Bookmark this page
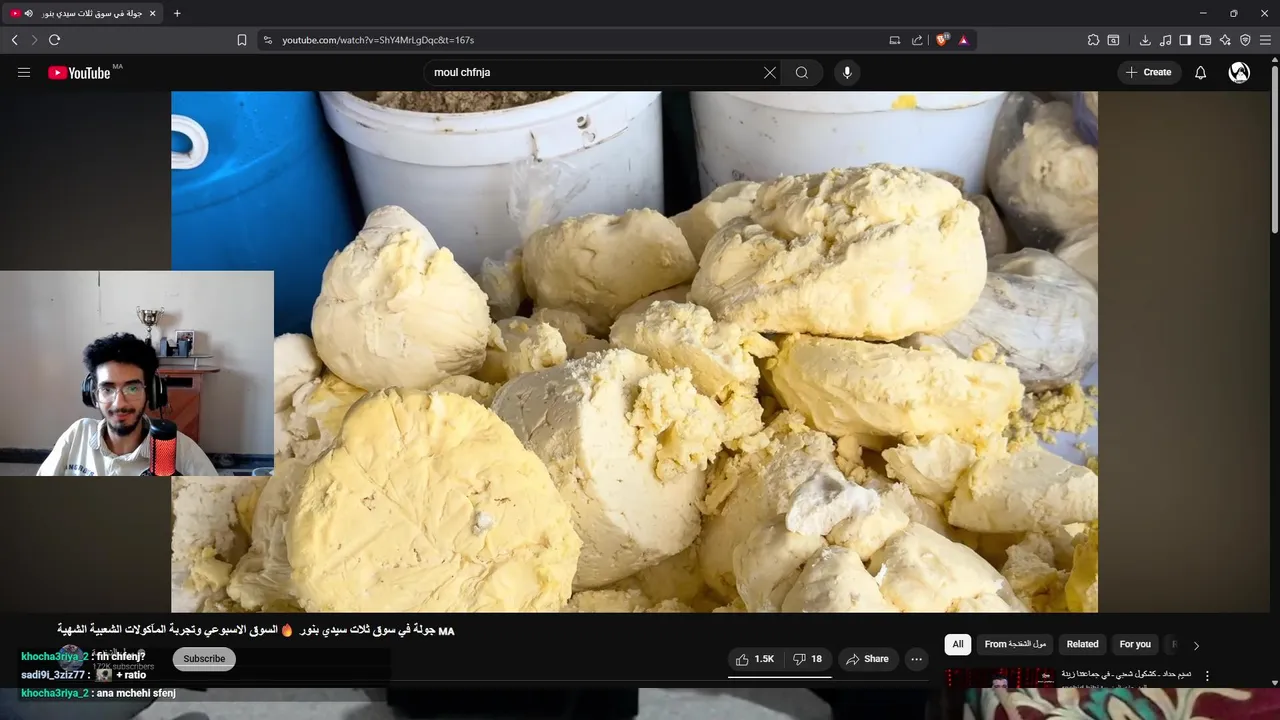Screen dimensions: 1280x720 [242, 40]
